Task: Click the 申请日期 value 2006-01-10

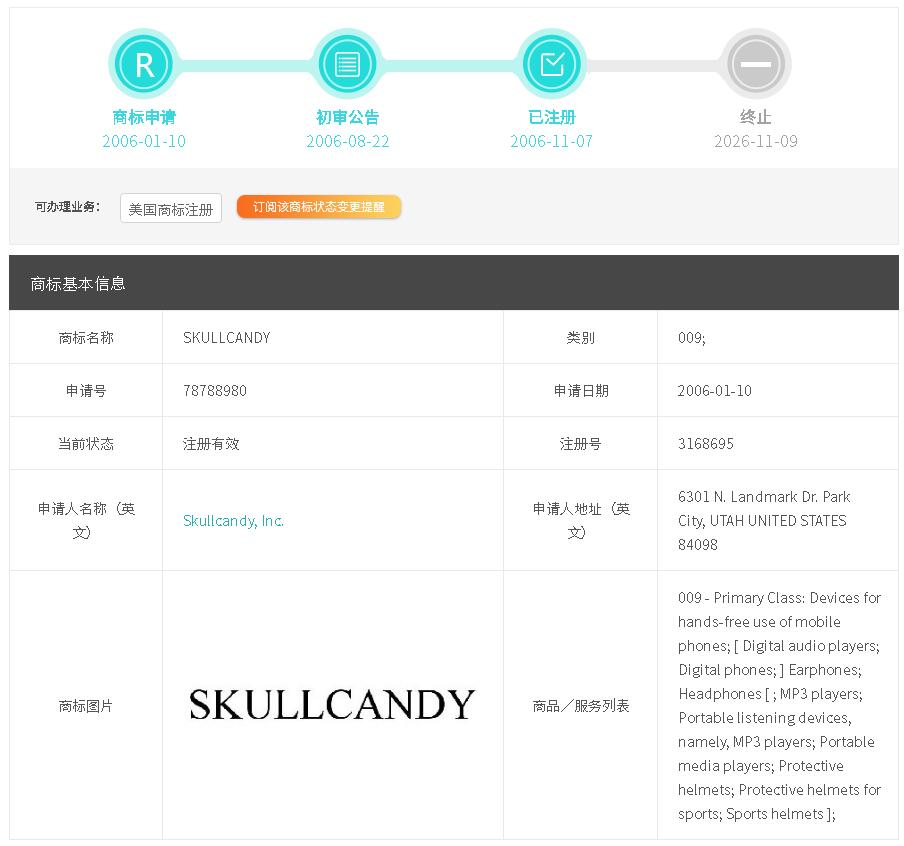Action: [715, 391]
